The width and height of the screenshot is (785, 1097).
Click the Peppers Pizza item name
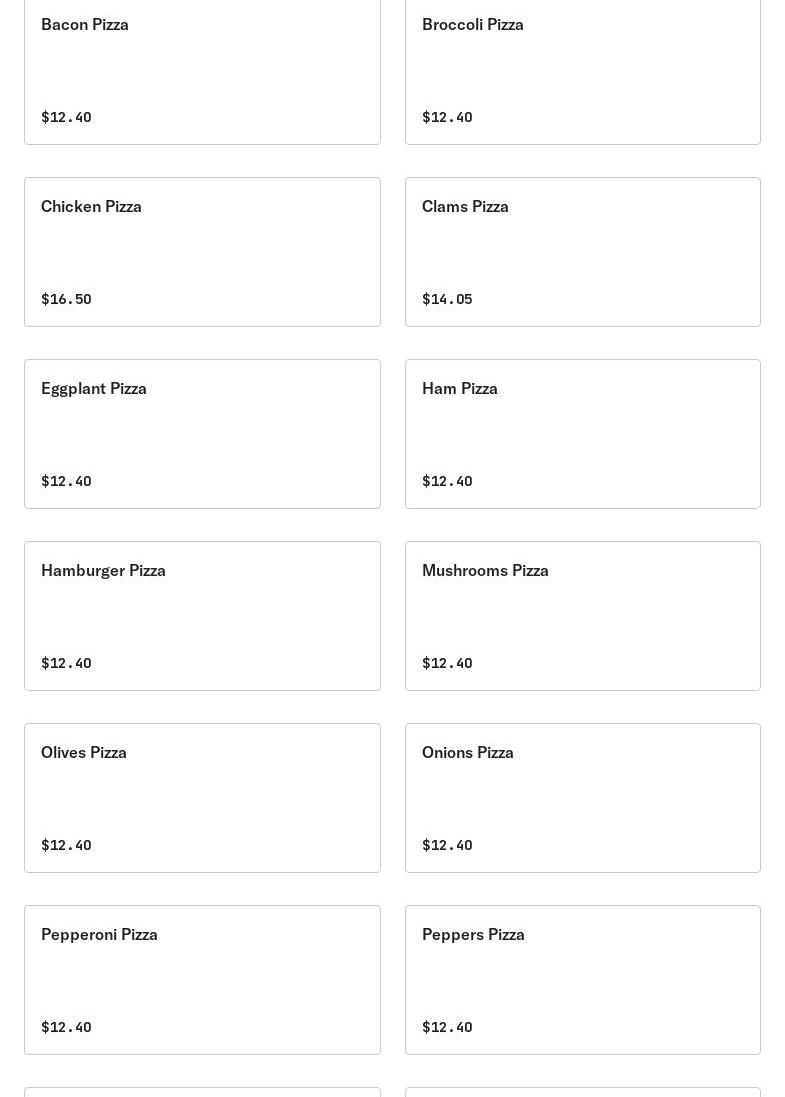pyautogui.click(x=473, y=934)
